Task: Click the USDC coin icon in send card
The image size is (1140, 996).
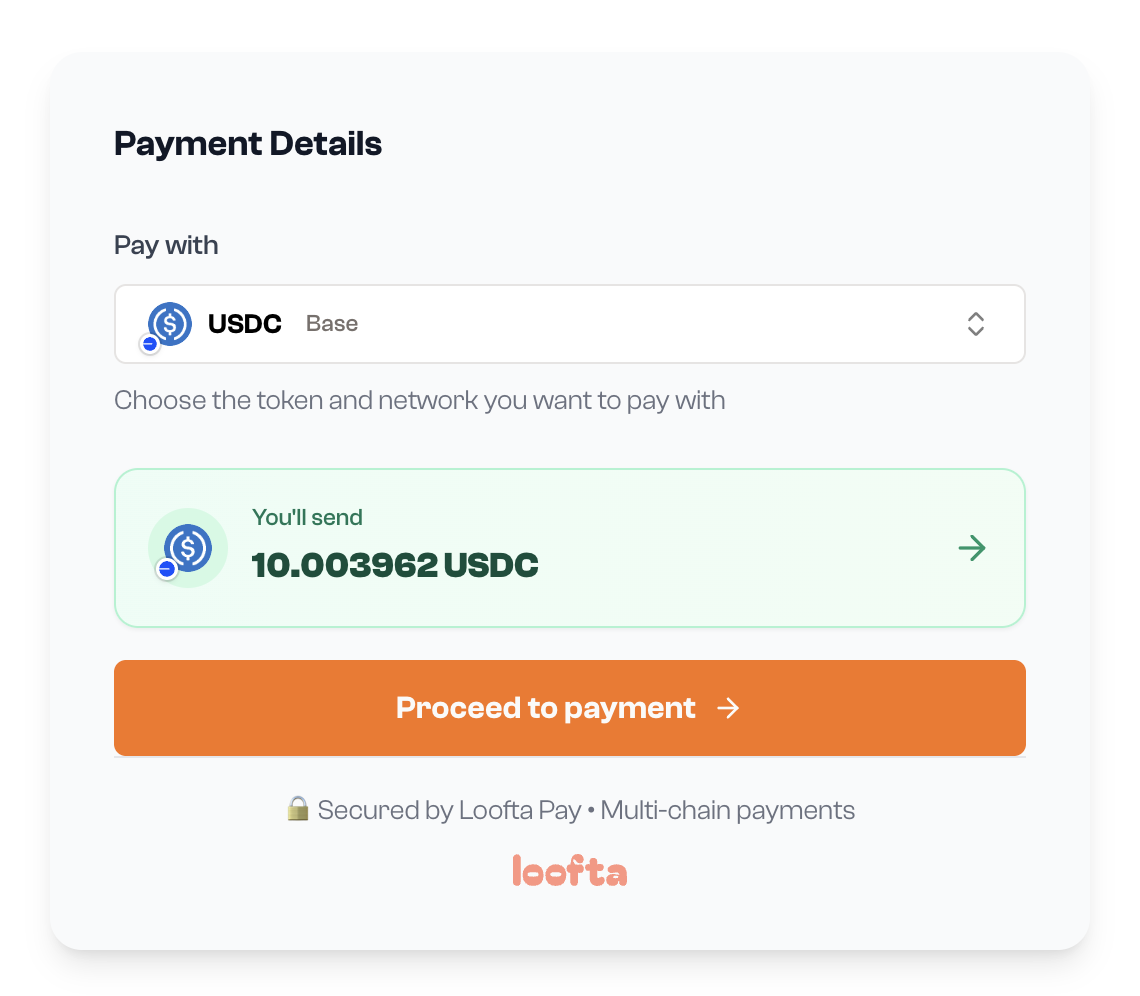Action: pos(189,547)
